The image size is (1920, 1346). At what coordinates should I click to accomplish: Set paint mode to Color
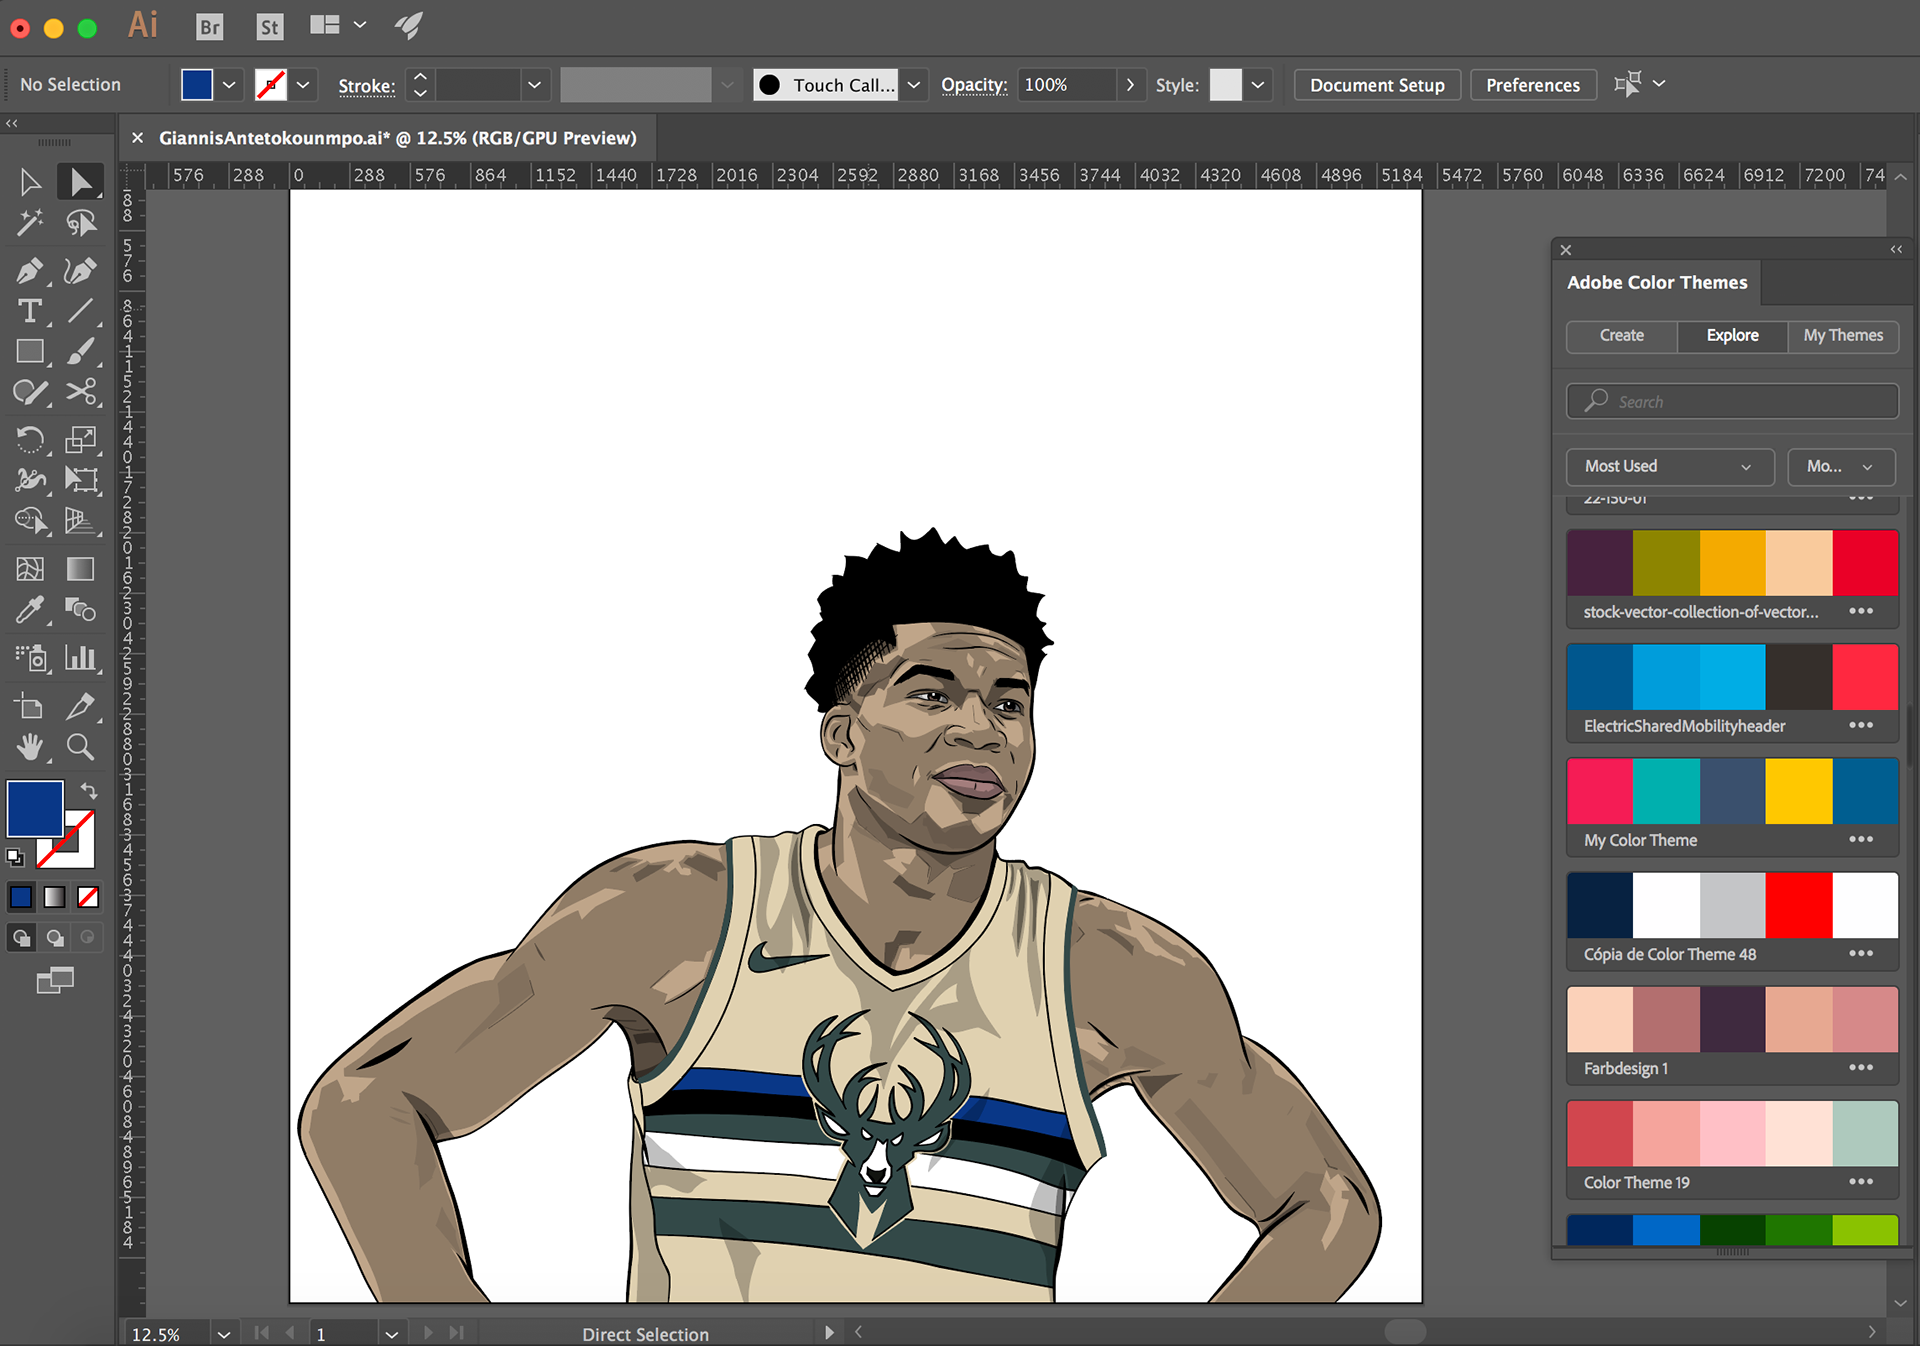click(x=21, y=897)
